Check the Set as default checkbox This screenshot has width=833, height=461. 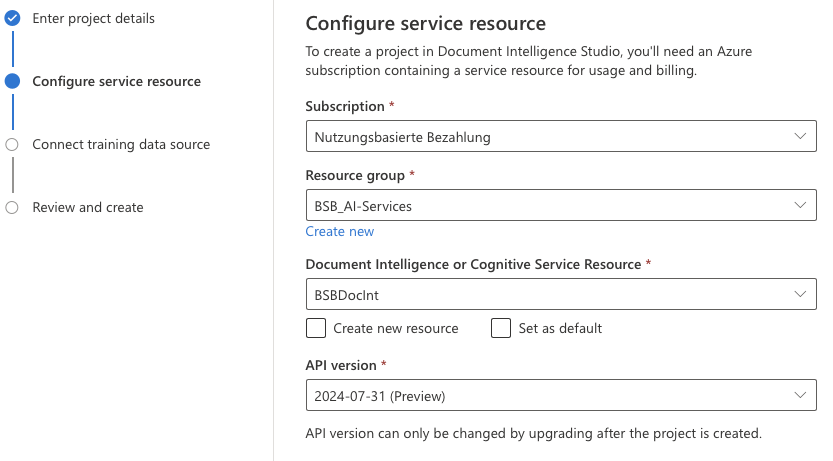tap(501, 328)
